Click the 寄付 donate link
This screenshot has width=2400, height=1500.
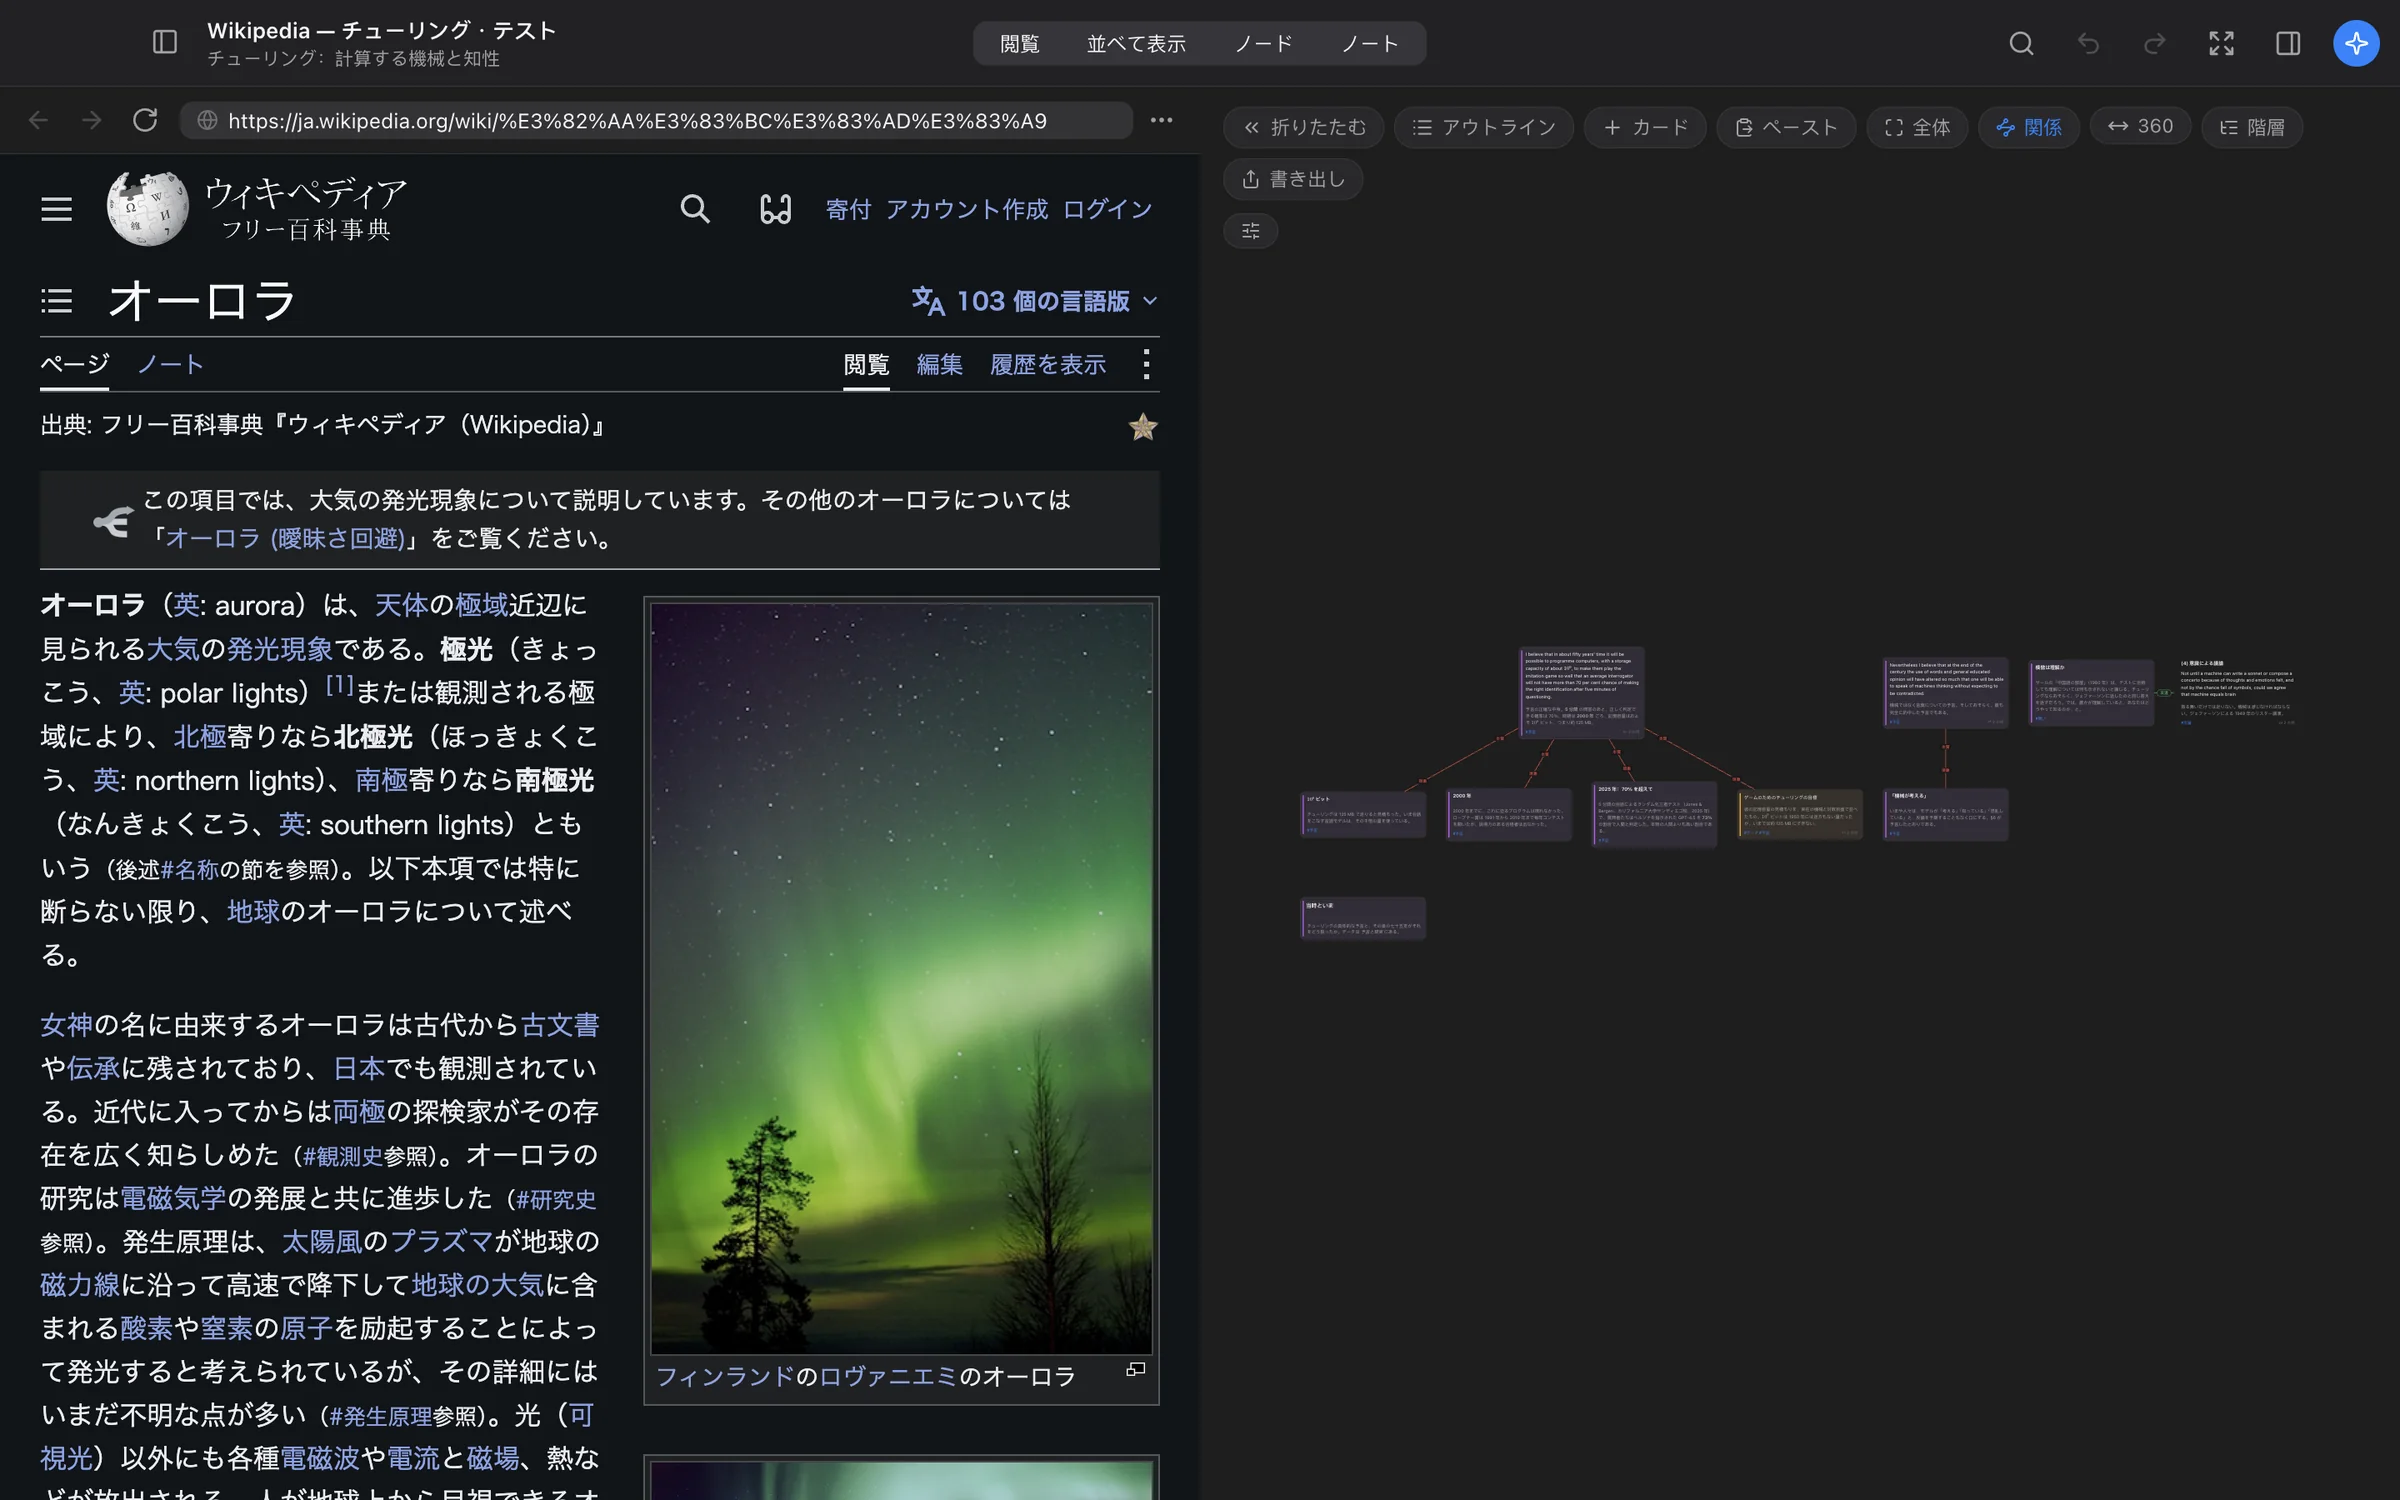click(x=849, y=209)
